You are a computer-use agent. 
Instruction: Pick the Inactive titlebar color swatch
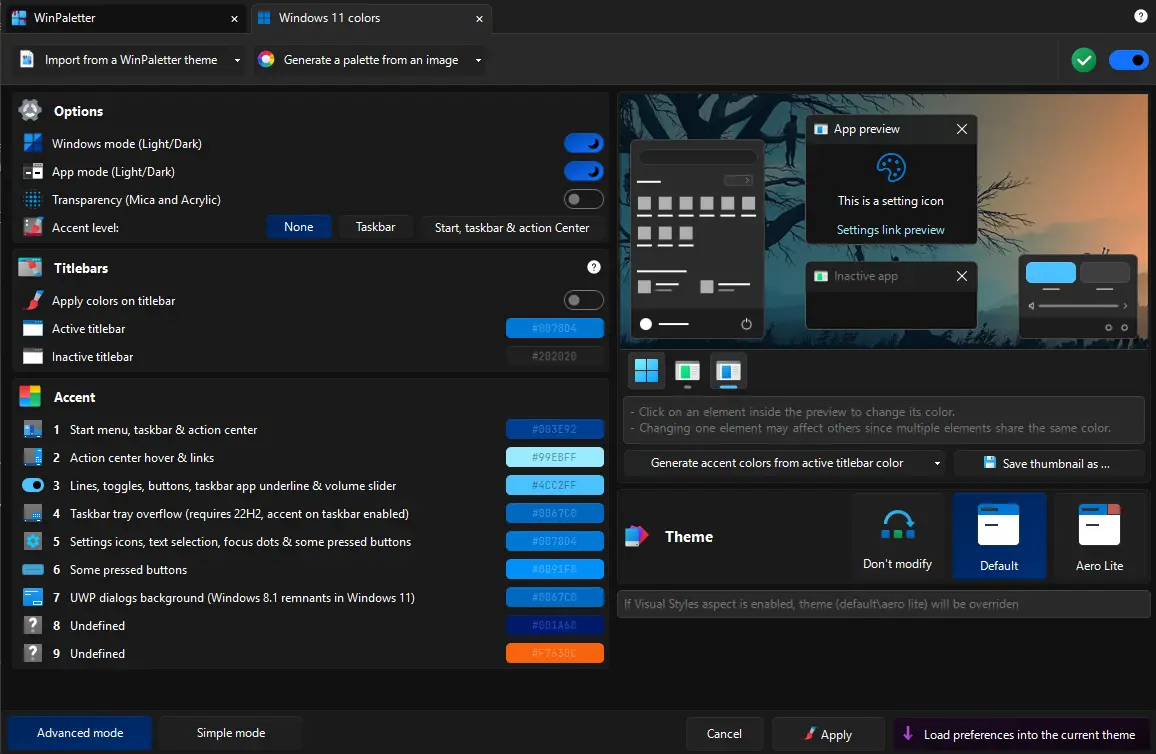click(554, 356)
